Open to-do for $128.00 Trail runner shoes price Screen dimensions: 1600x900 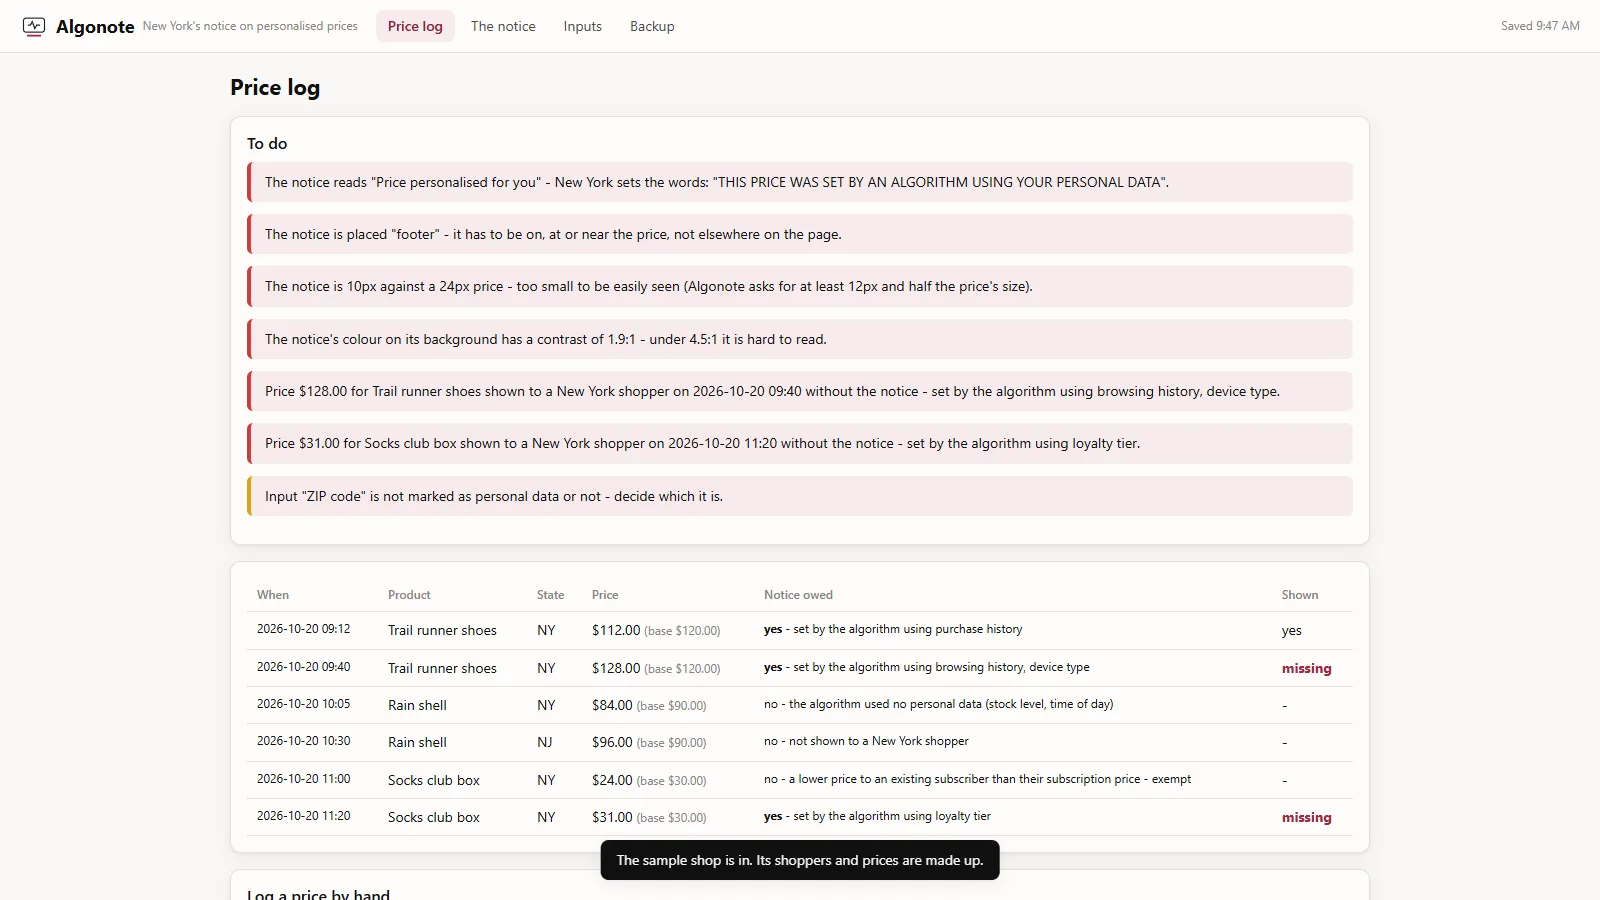[x=800, y=391]
